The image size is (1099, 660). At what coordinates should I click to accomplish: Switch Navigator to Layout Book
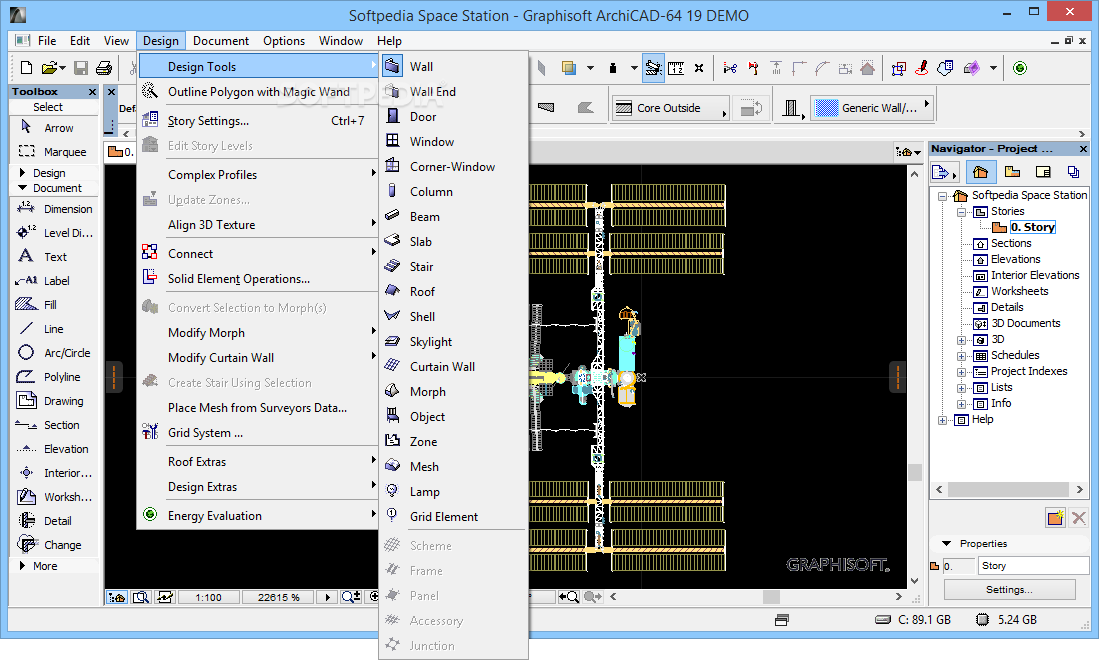(x=1043, y=172)
